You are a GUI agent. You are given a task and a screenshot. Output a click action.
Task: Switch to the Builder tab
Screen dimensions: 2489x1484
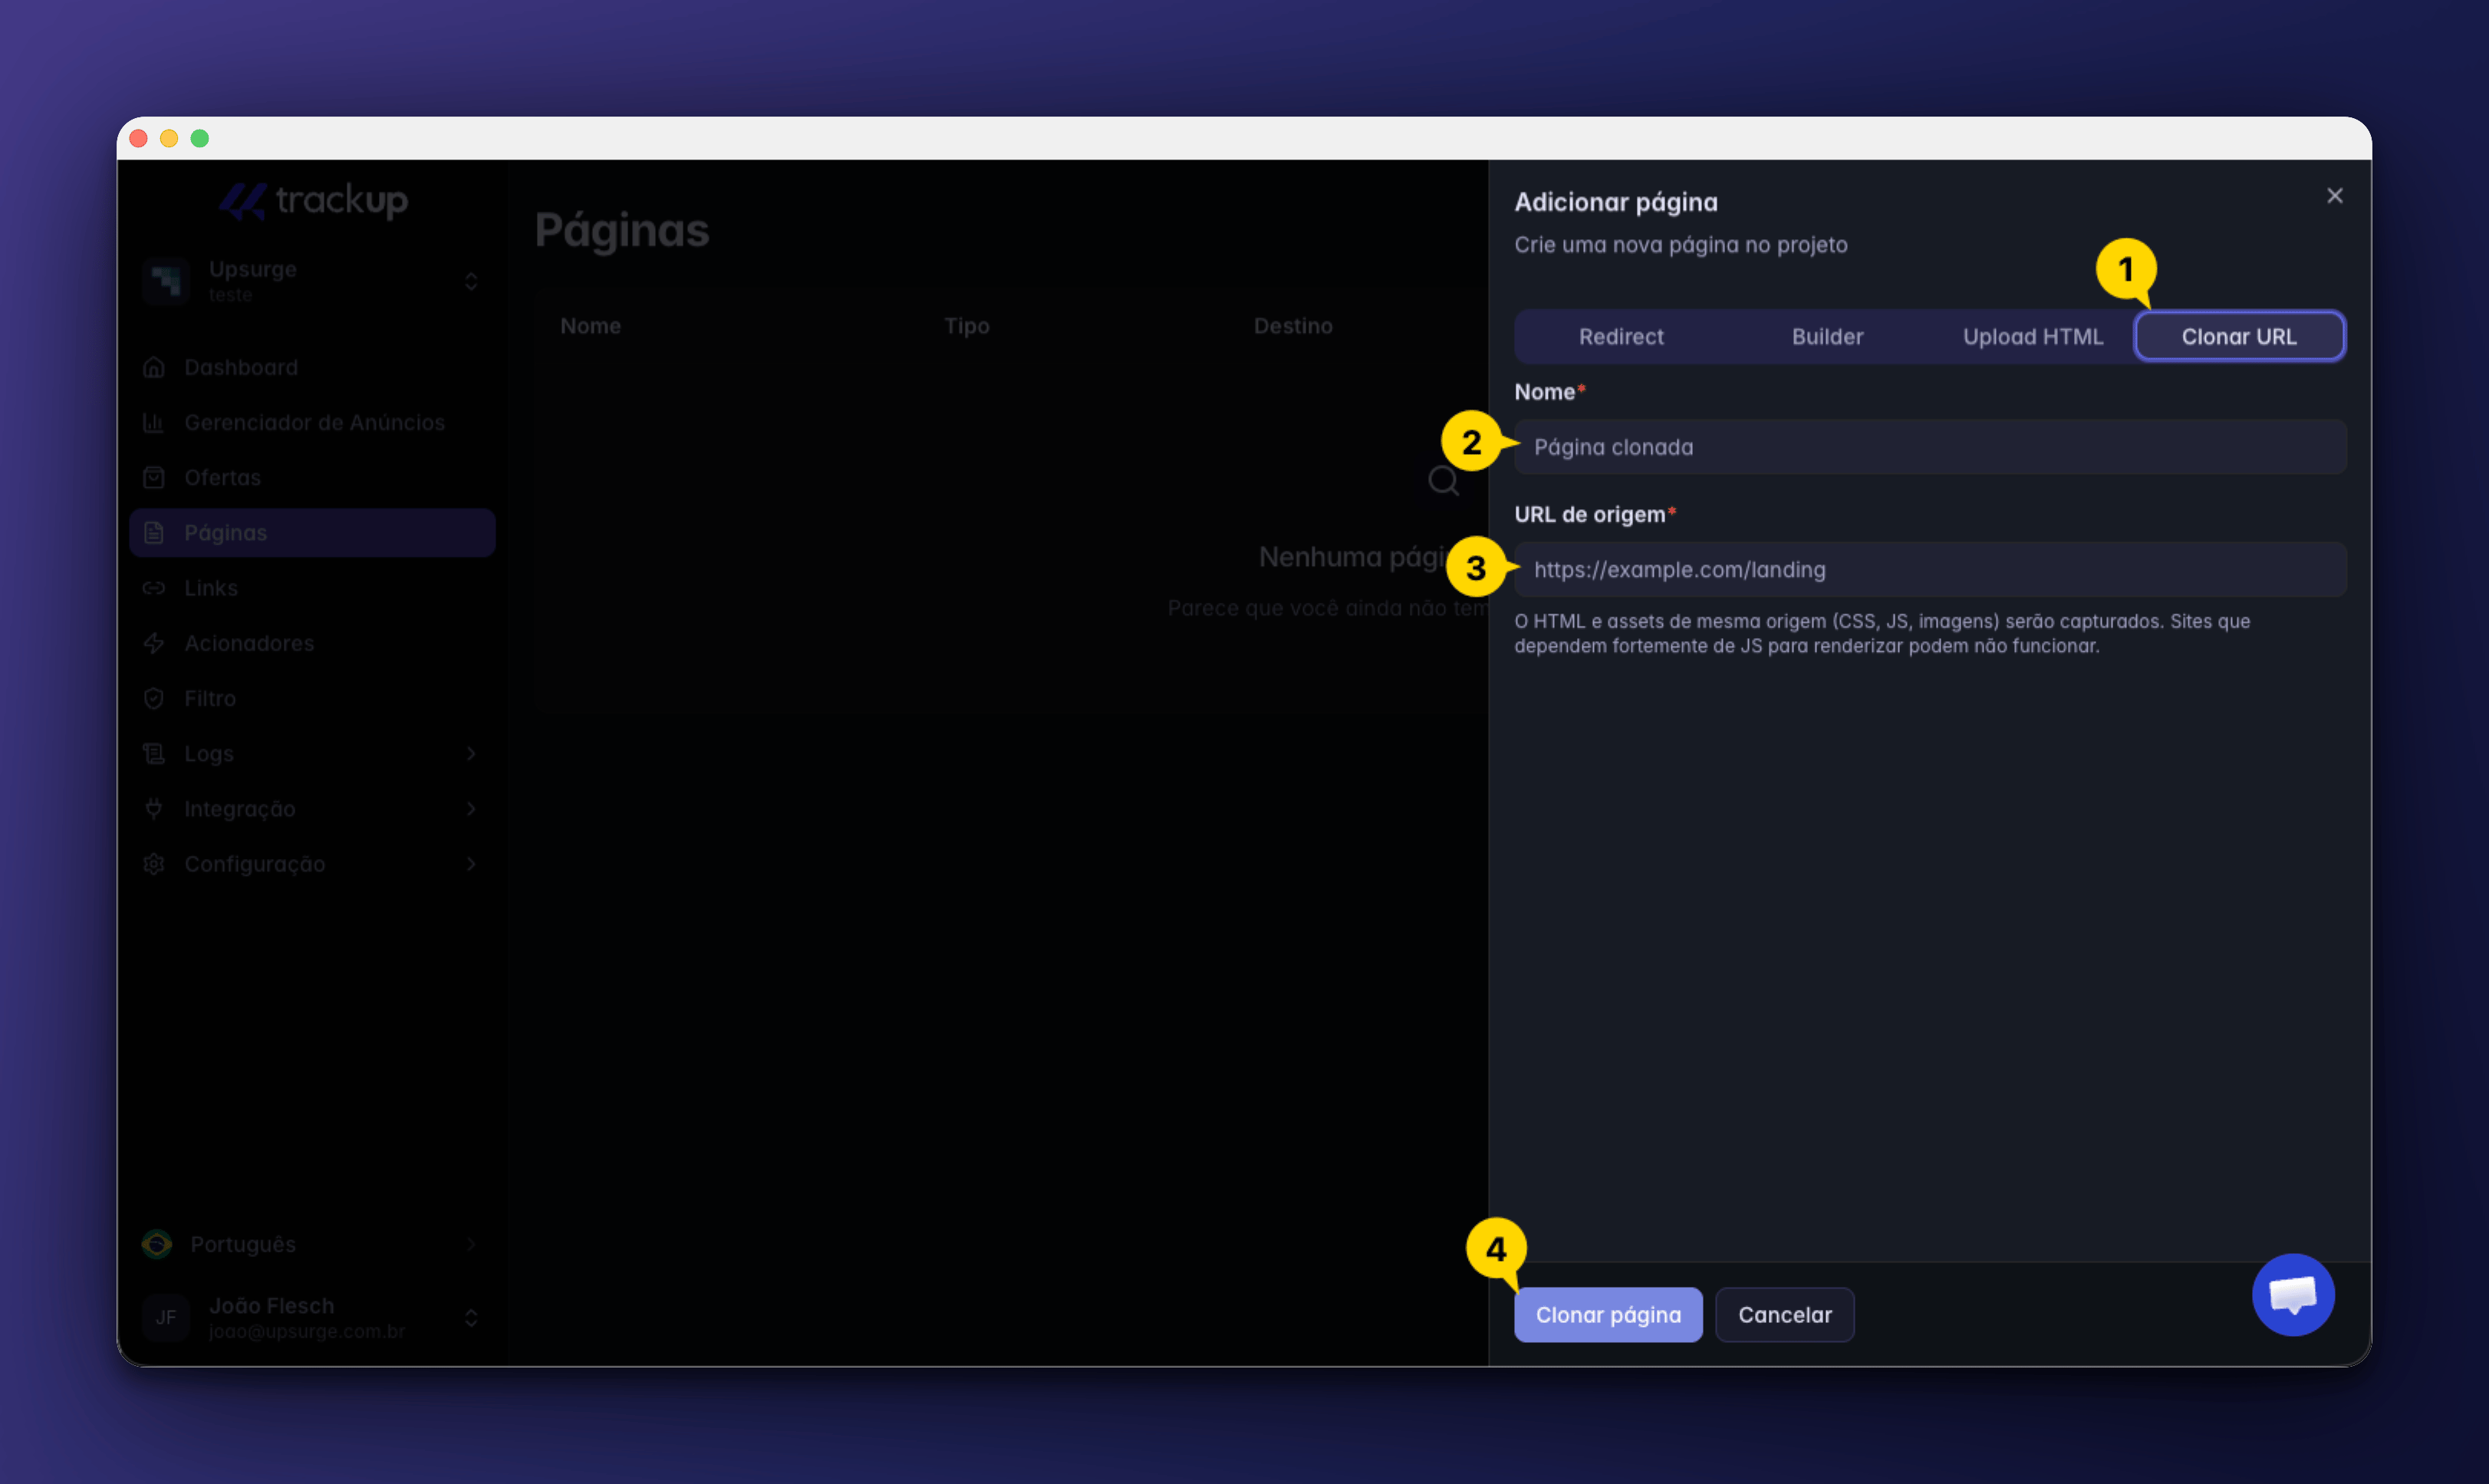[1827, 336]
